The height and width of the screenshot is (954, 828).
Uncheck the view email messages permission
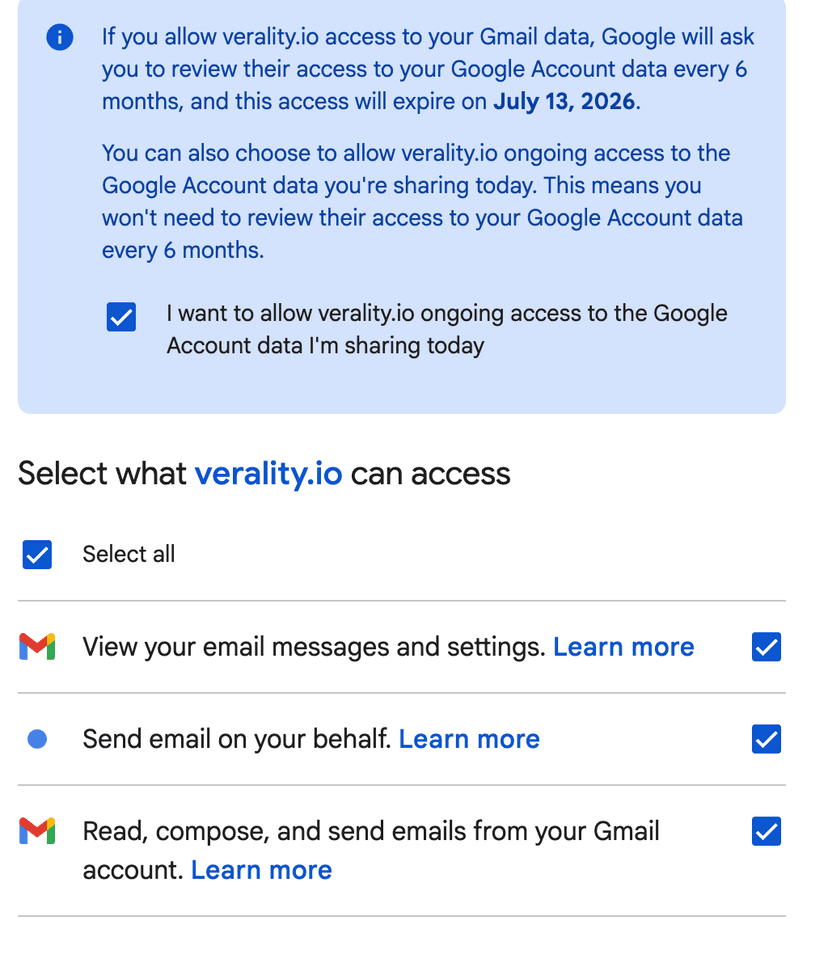(x=766, y=646)
